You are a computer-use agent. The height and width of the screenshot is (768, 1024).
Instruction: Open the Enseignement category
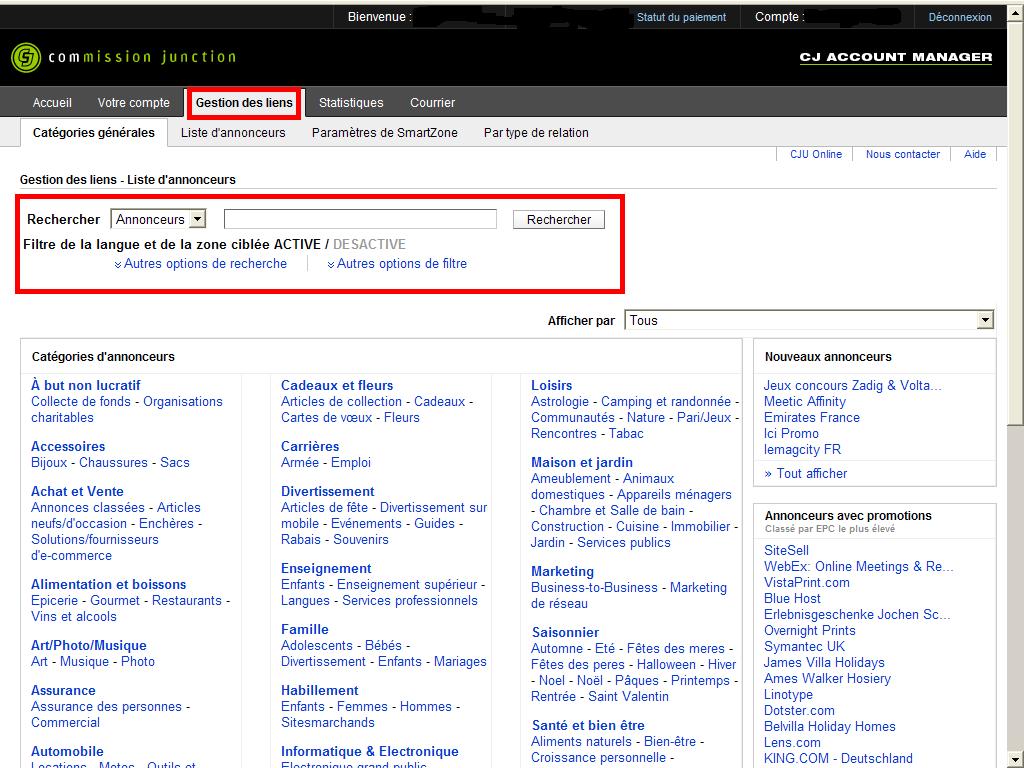326,568
